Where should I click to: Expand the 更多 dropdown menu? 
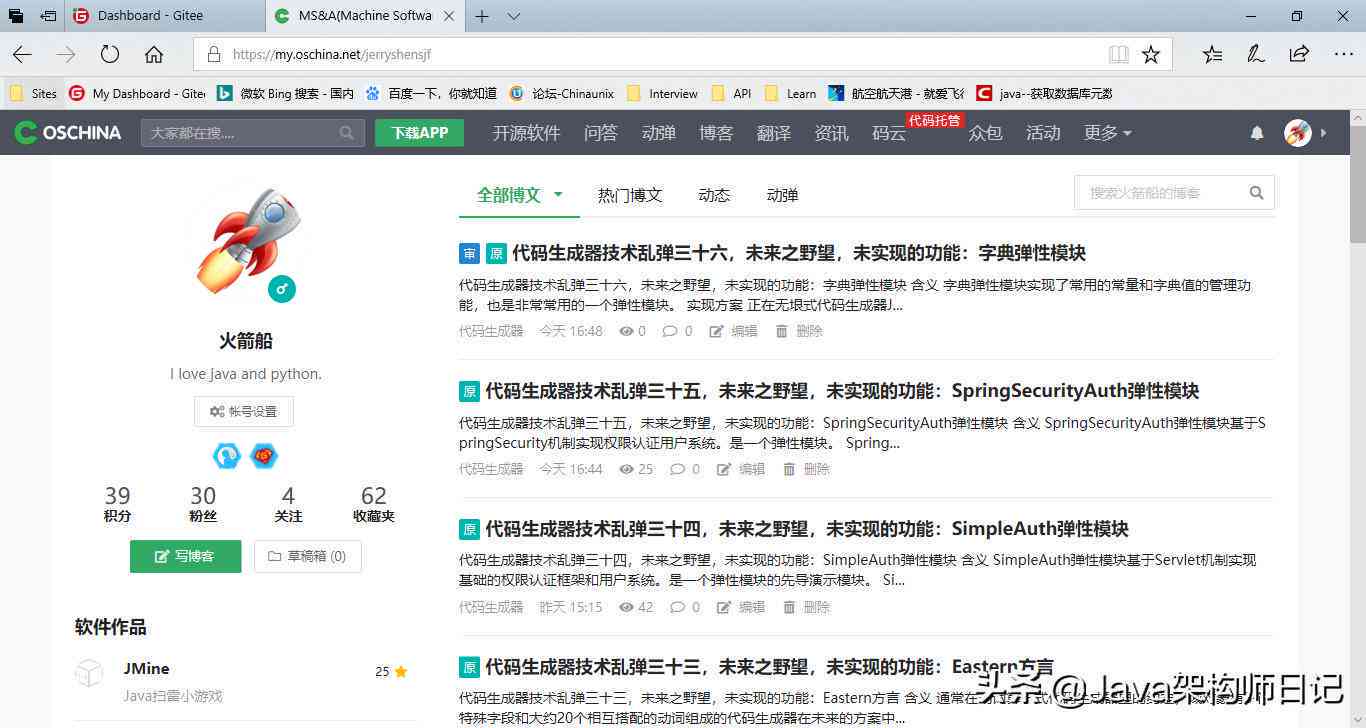[x=1108, y=133]
